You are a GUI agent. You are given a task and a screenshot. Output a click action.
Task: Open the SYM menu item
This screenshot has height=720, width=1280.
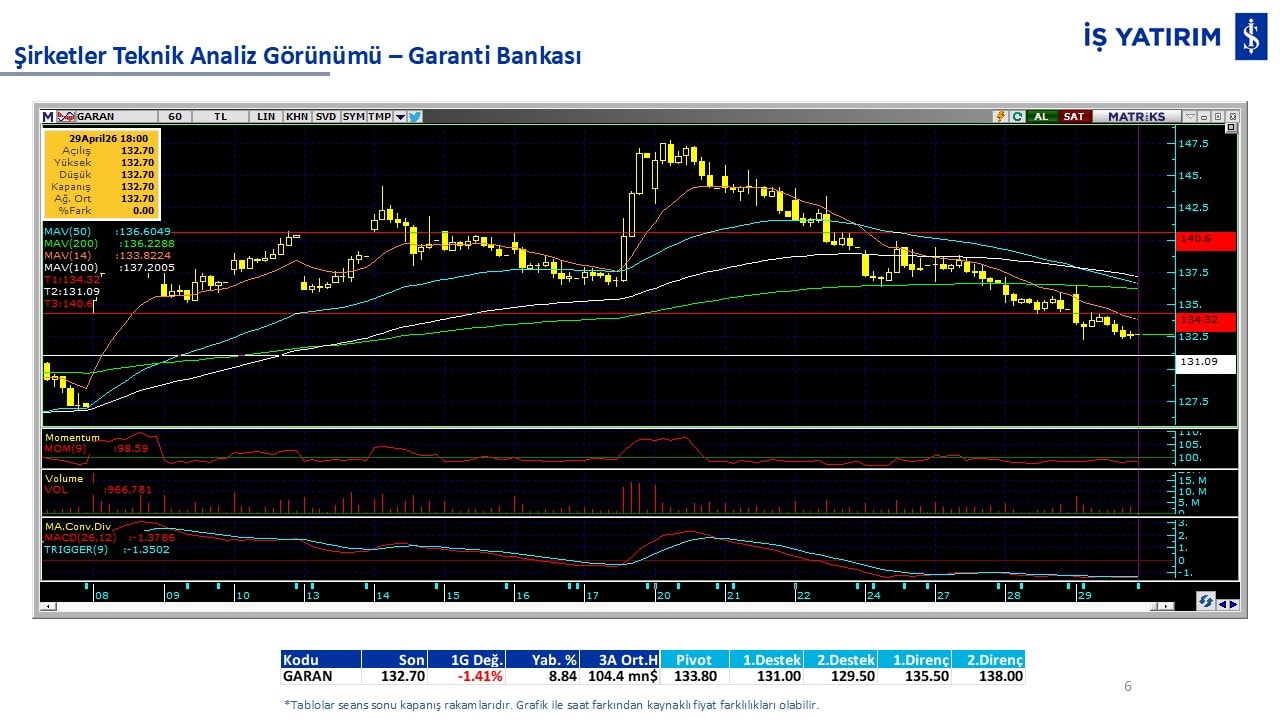[x=353, y=117]
